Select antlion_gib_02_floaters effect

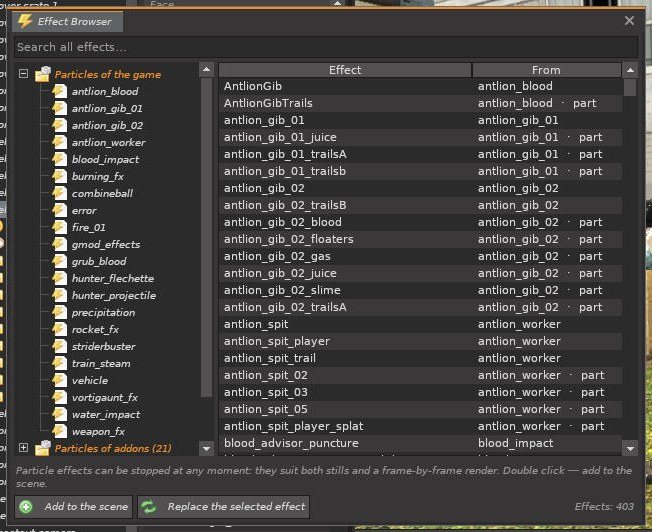coord(420,239)
